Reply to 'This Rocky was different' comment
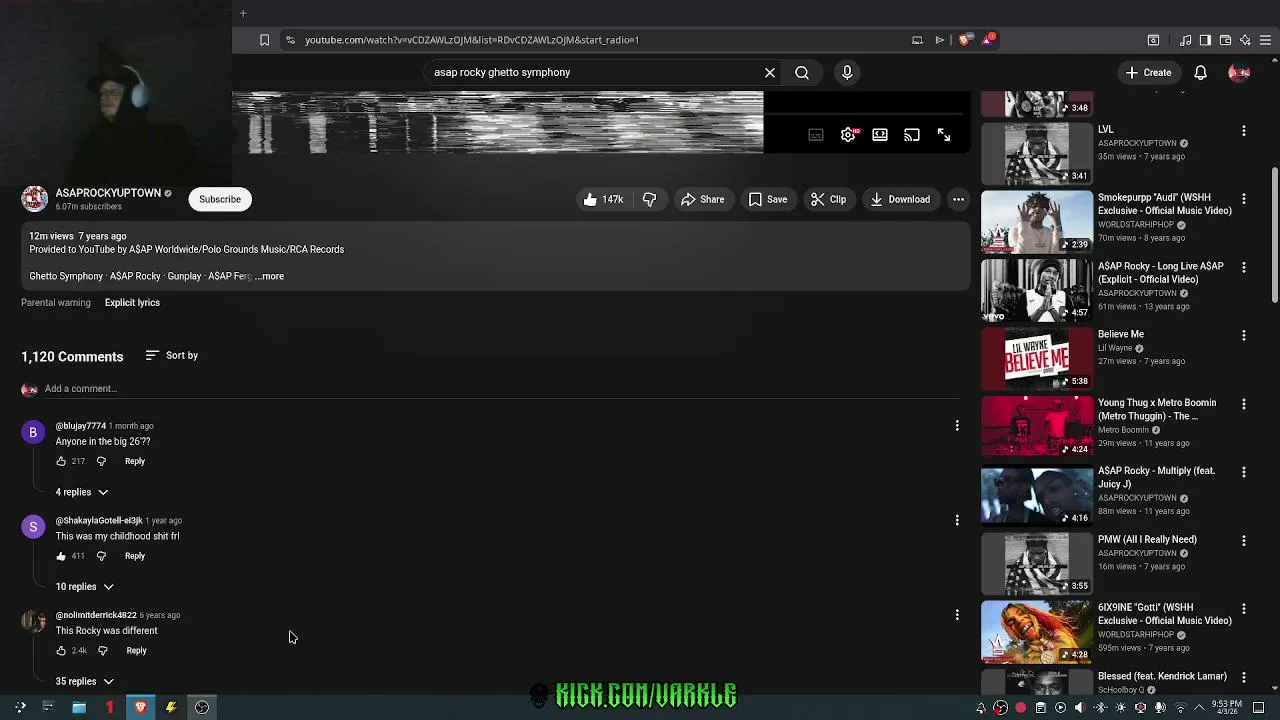This screenshot has width=1280, height=720. [x=136, y=651]
